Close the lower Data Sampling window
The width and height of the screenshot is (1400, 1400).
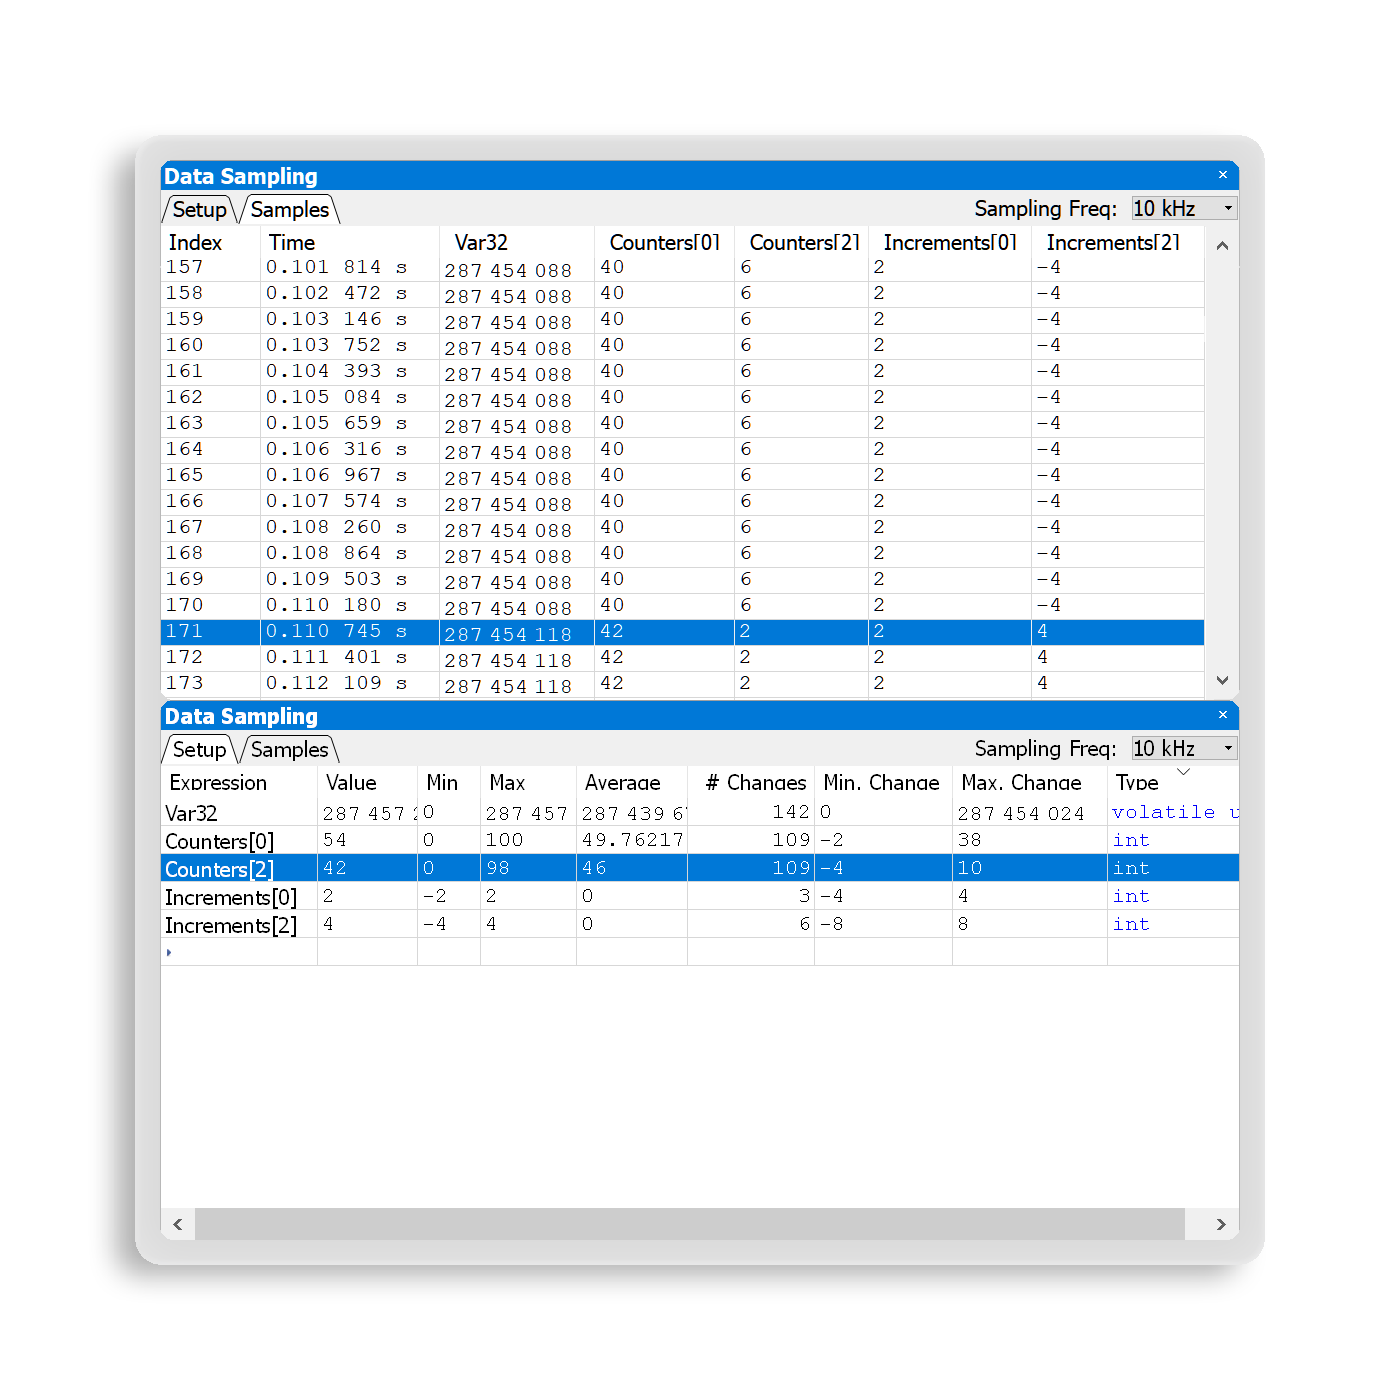click(1222, 715)
